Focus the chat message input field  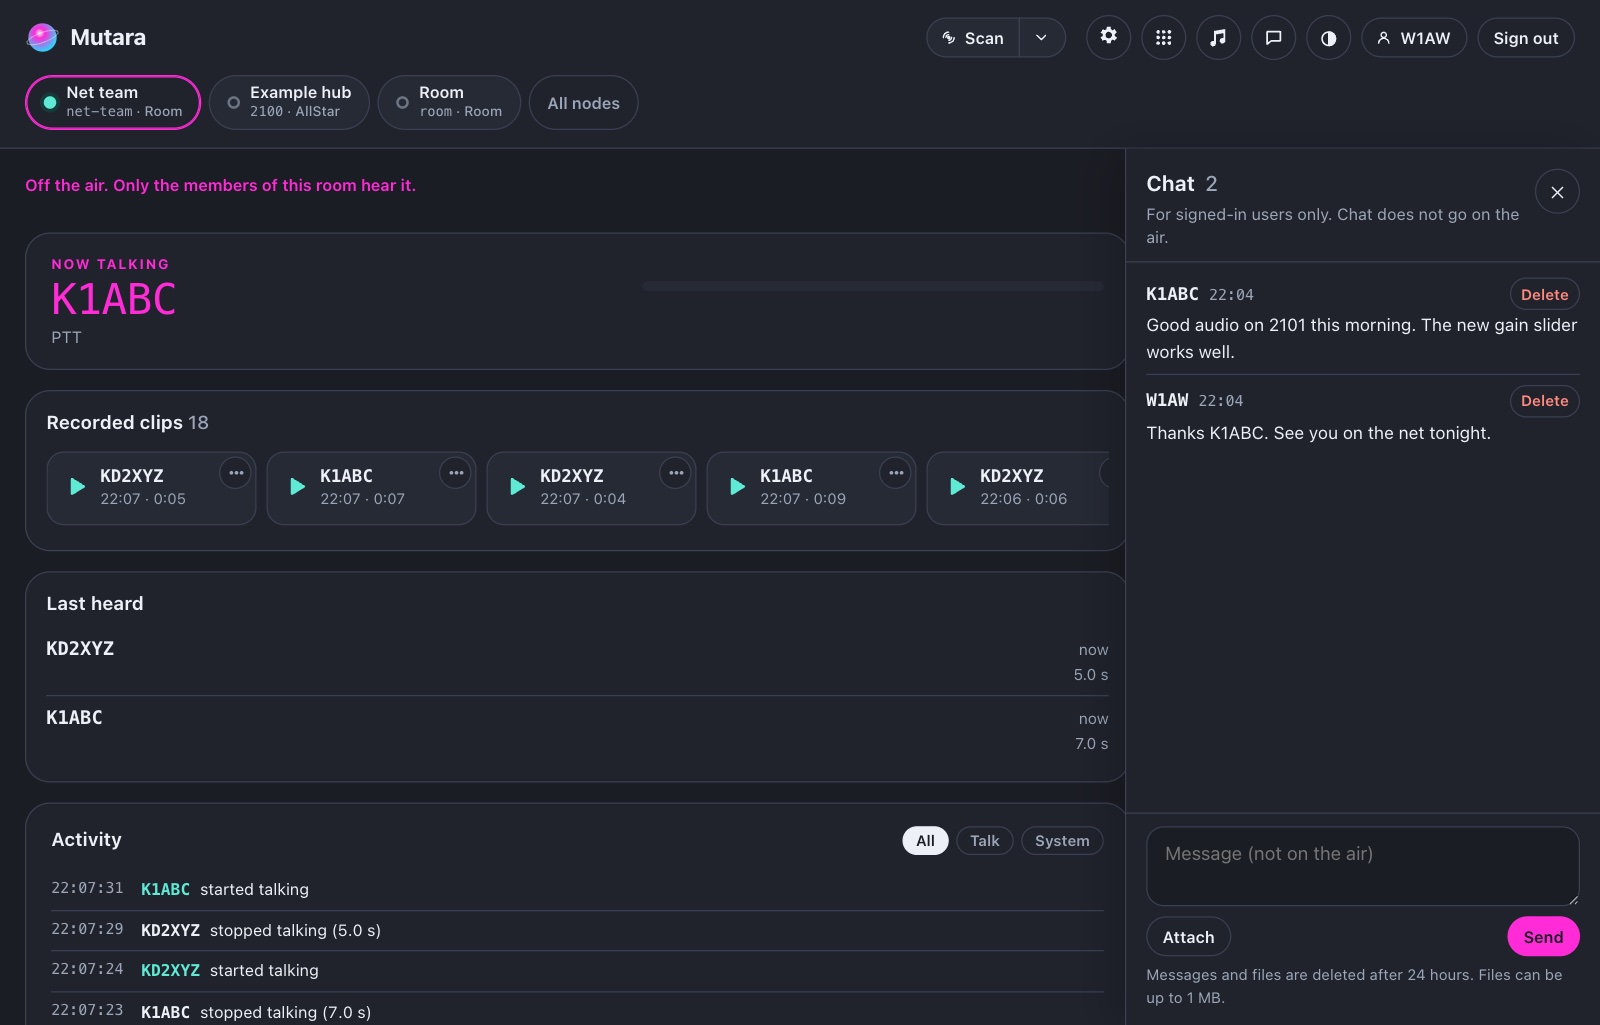point(1362,866)
